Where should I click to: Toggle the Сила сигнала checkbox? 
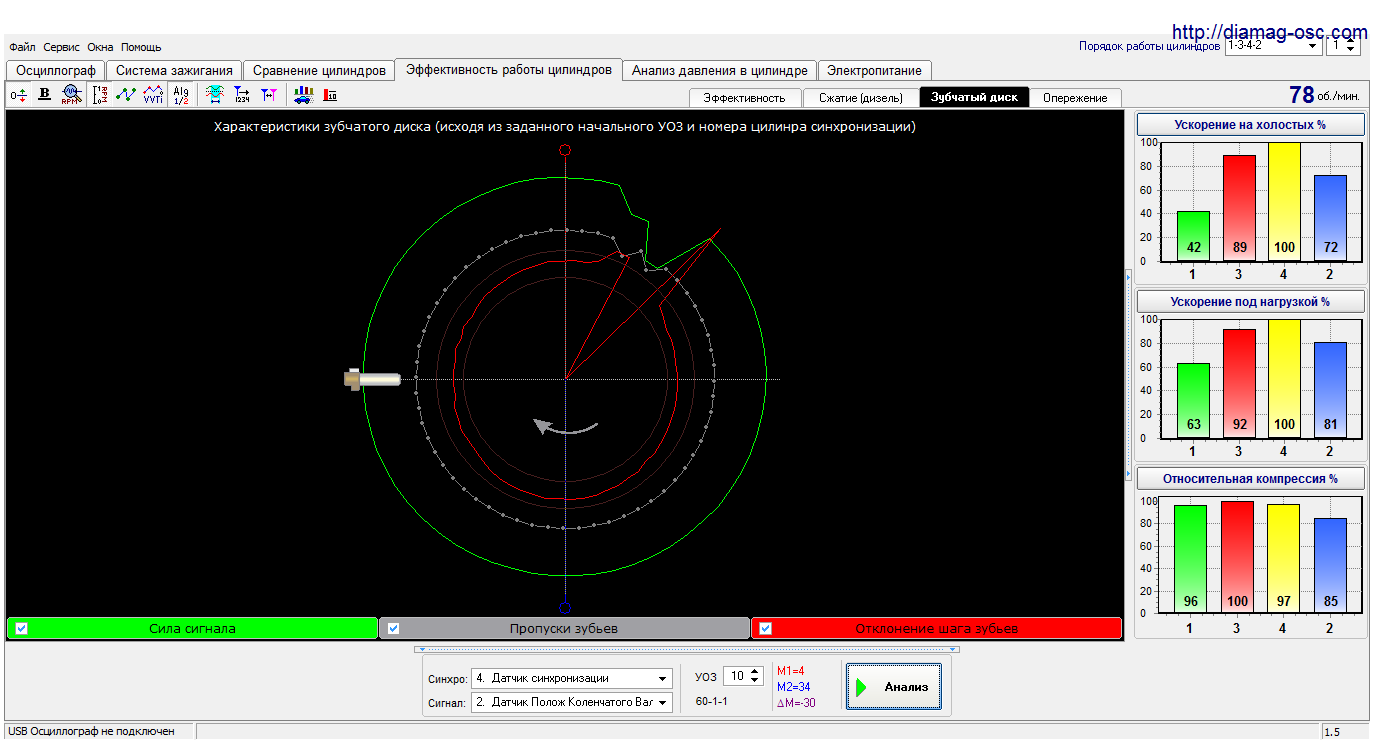pyautogui.click(x=22, y=629)
